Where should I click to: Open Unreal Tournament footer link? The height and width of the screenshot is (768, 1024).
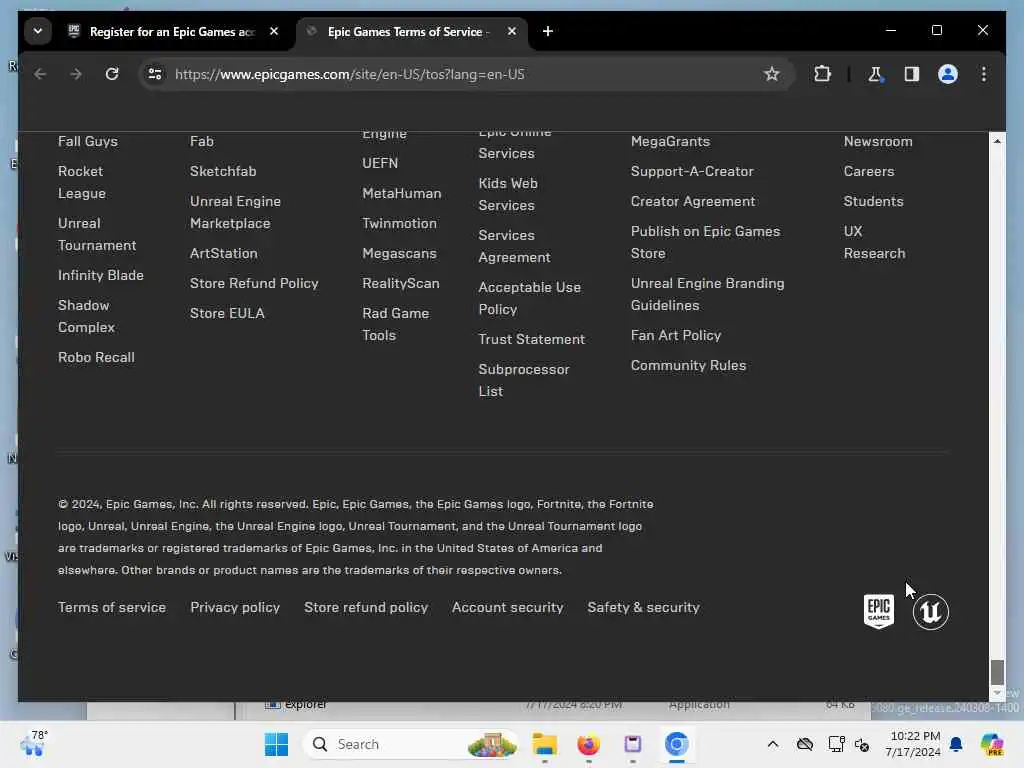pos(97,234)
